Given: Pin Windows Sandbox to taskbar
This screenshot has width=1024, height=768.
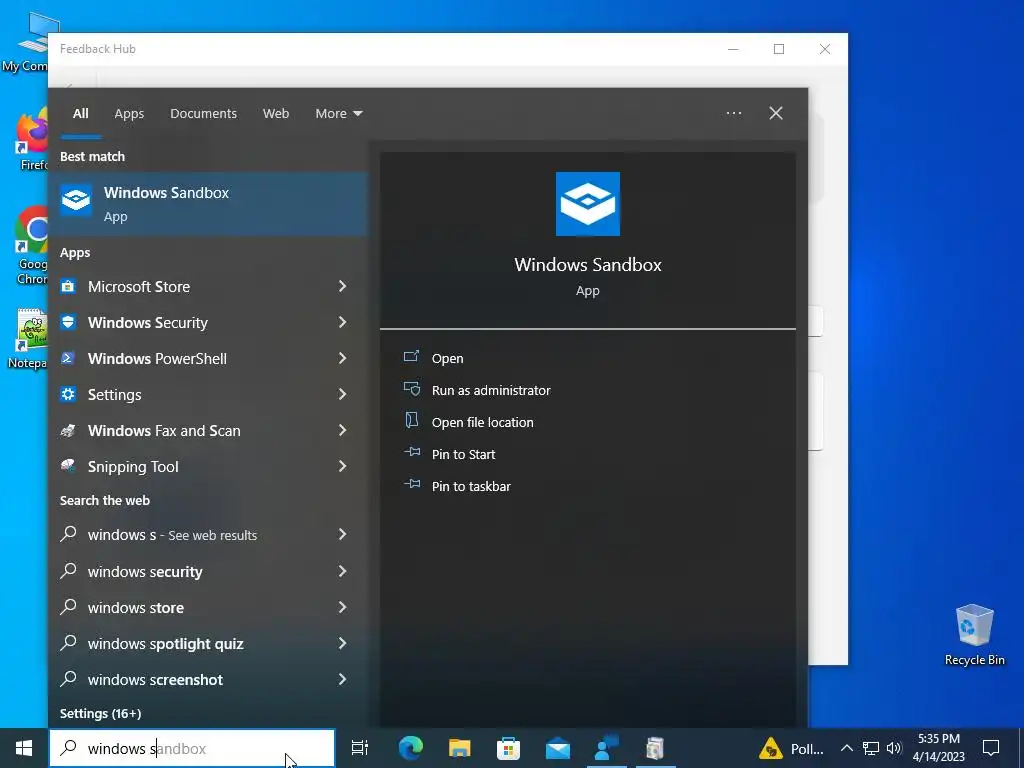Looking at the screenshot, I should pos(457,486).
